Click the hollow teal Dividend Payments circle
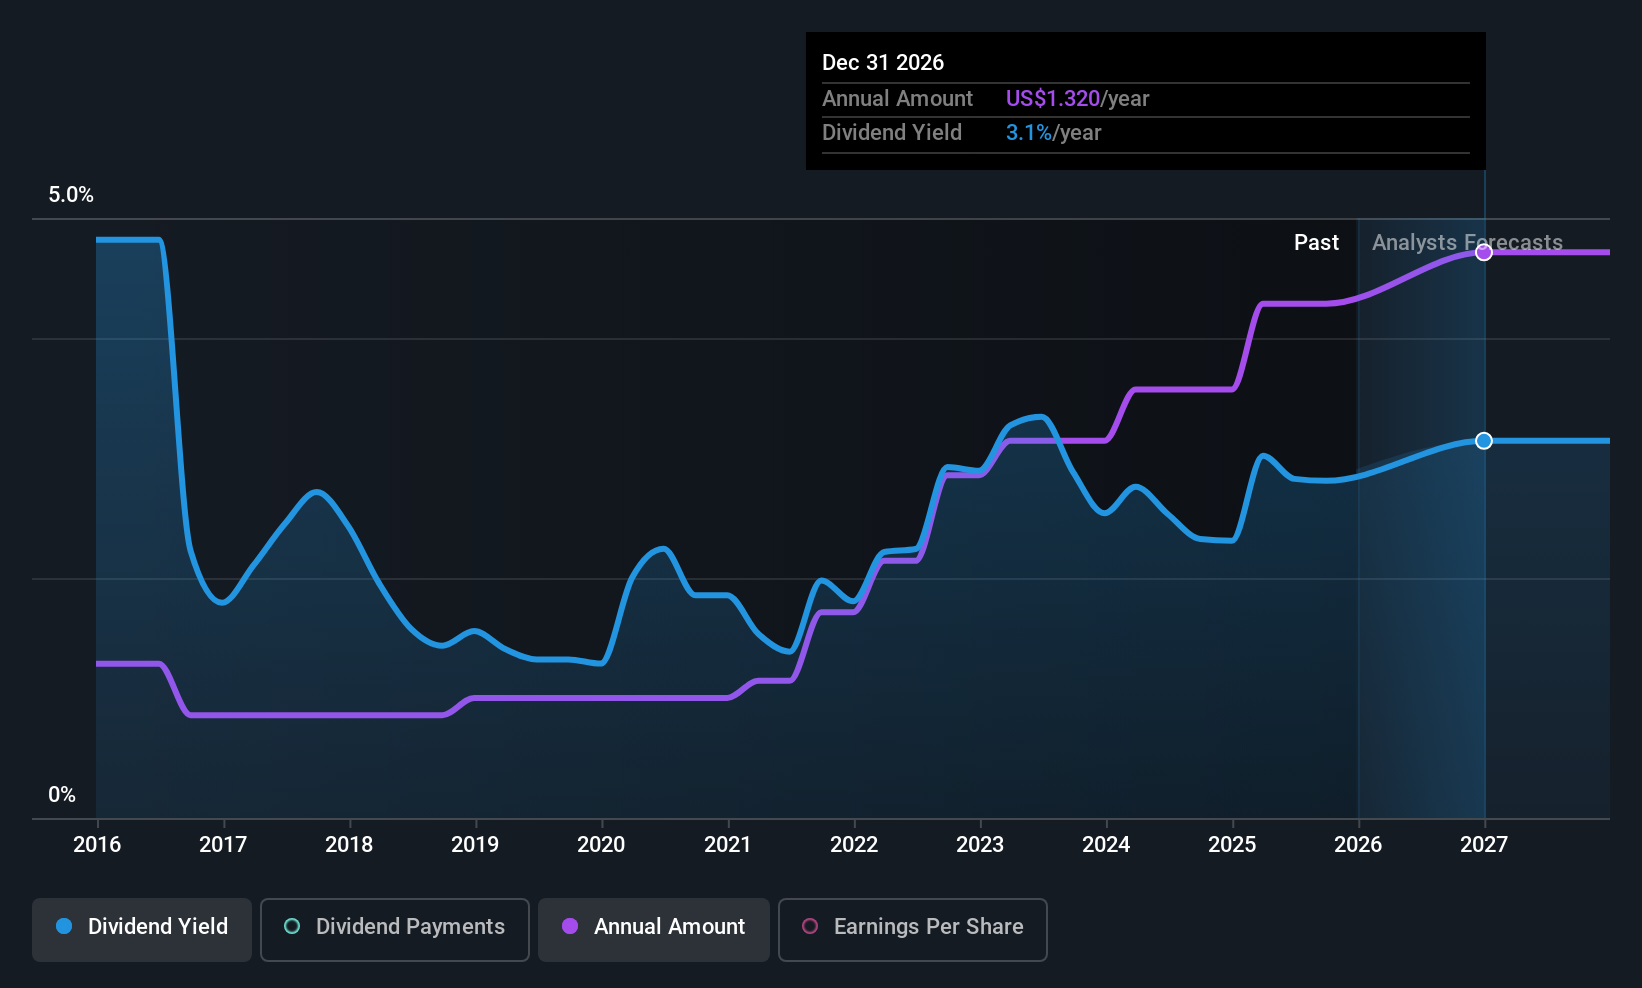 click(292, 926)
